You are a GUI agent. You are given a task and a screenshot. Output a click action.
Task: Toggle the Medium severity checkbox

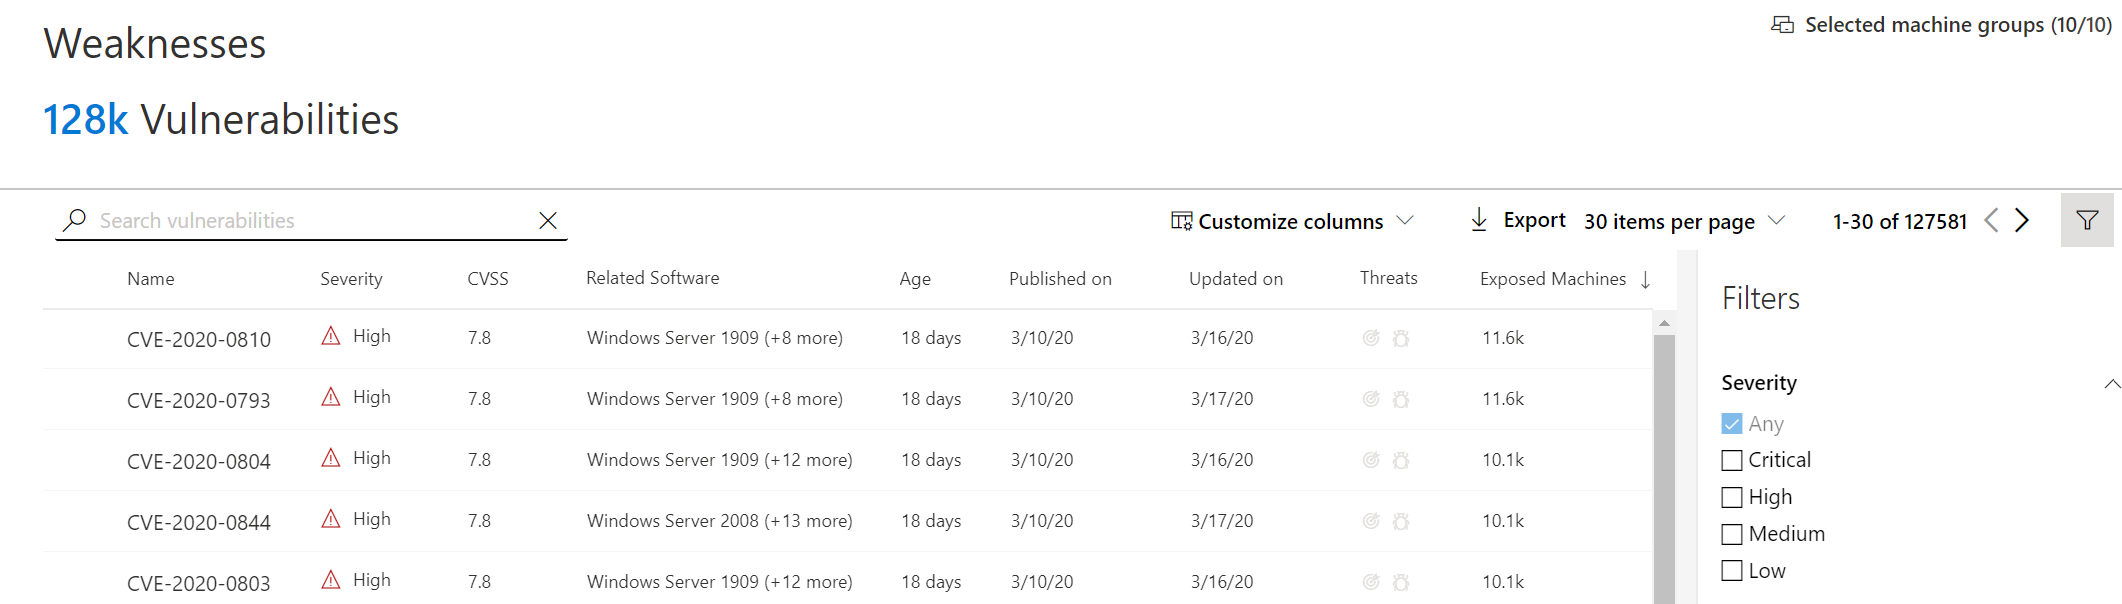(x=1732, y=534)
